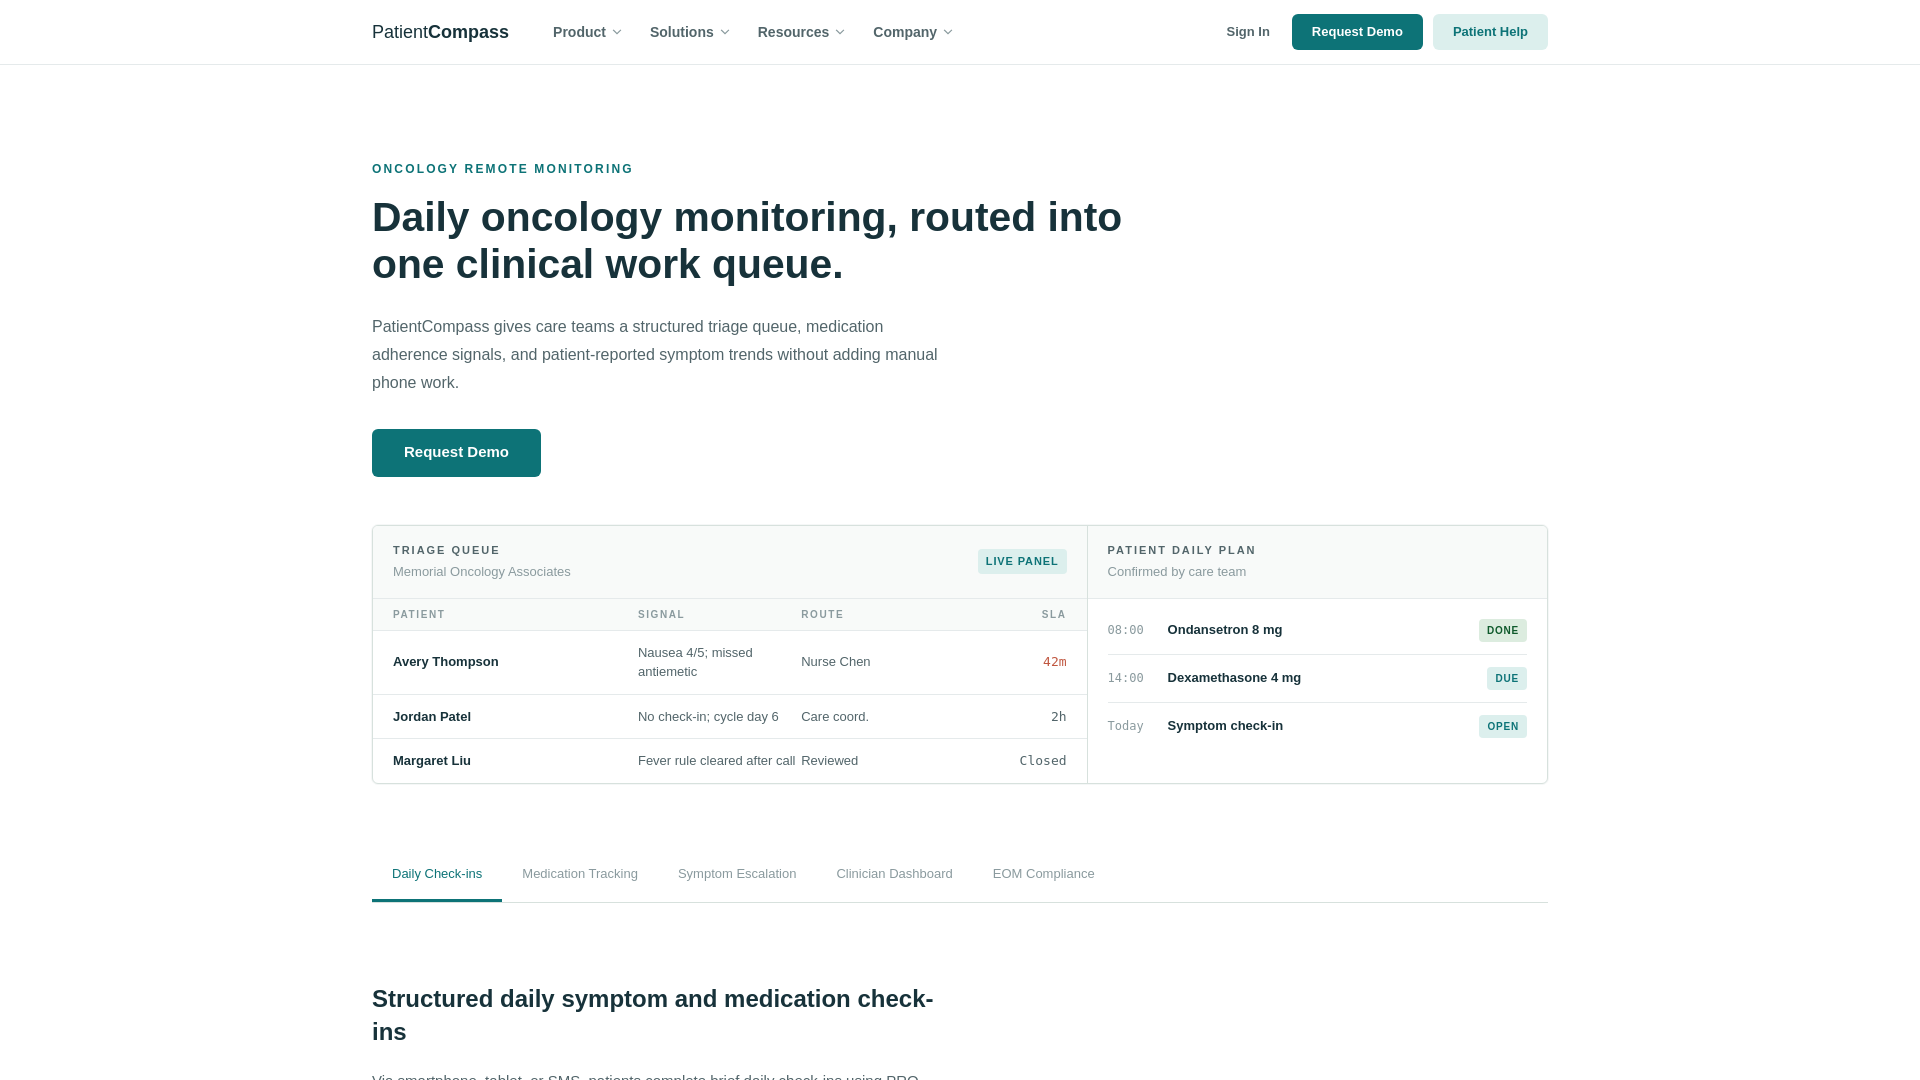Click the SLA column header
1920x1080 pixels.
[1054, 615]
